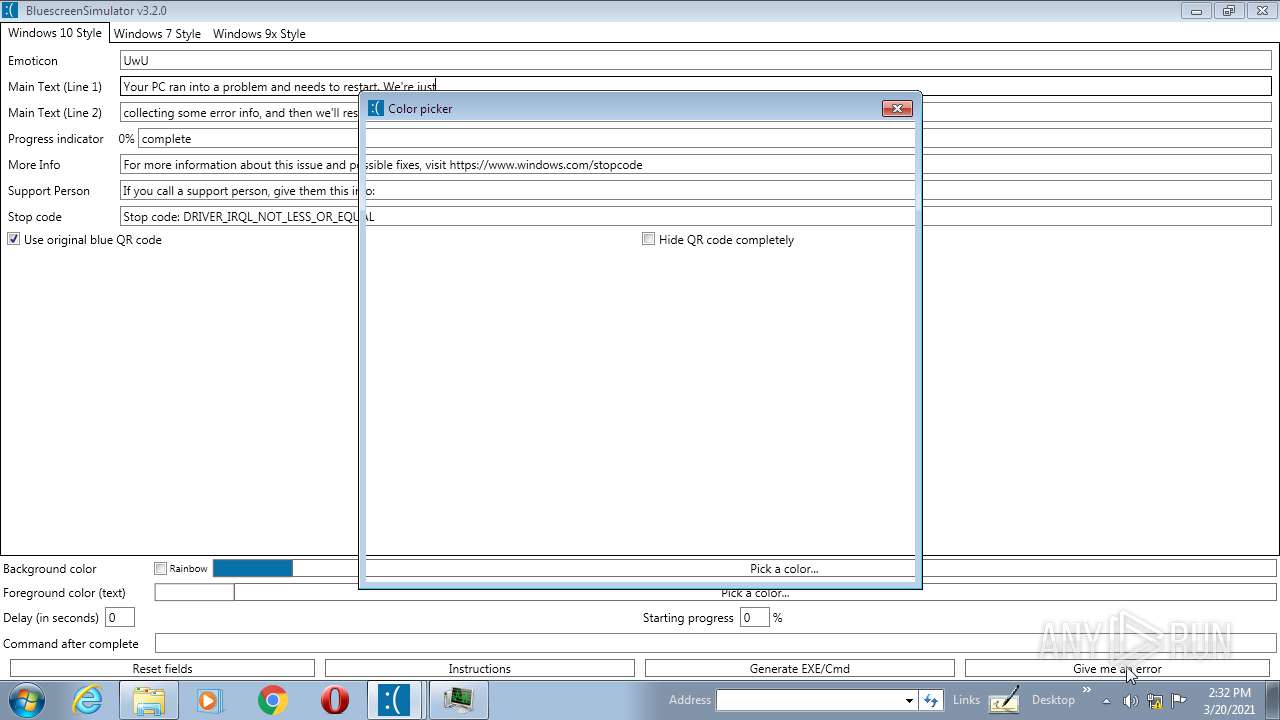Image resolution: width=1280 pixels, height=720 pixels.
Task: Switch to the Windows 9x Style tab
Action: [x=259, y=33]
